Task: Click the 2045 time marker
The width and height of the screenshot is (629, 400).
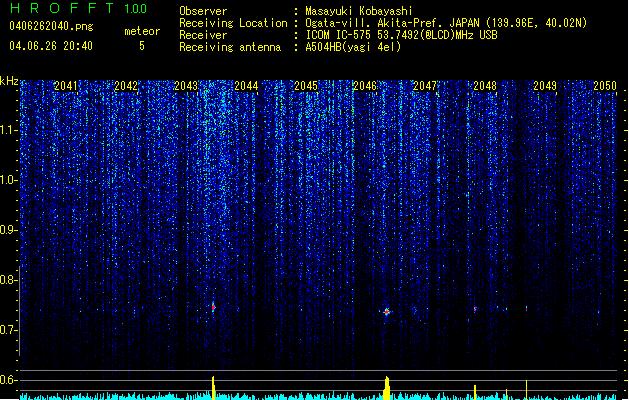Action: [x=306, y=86]
